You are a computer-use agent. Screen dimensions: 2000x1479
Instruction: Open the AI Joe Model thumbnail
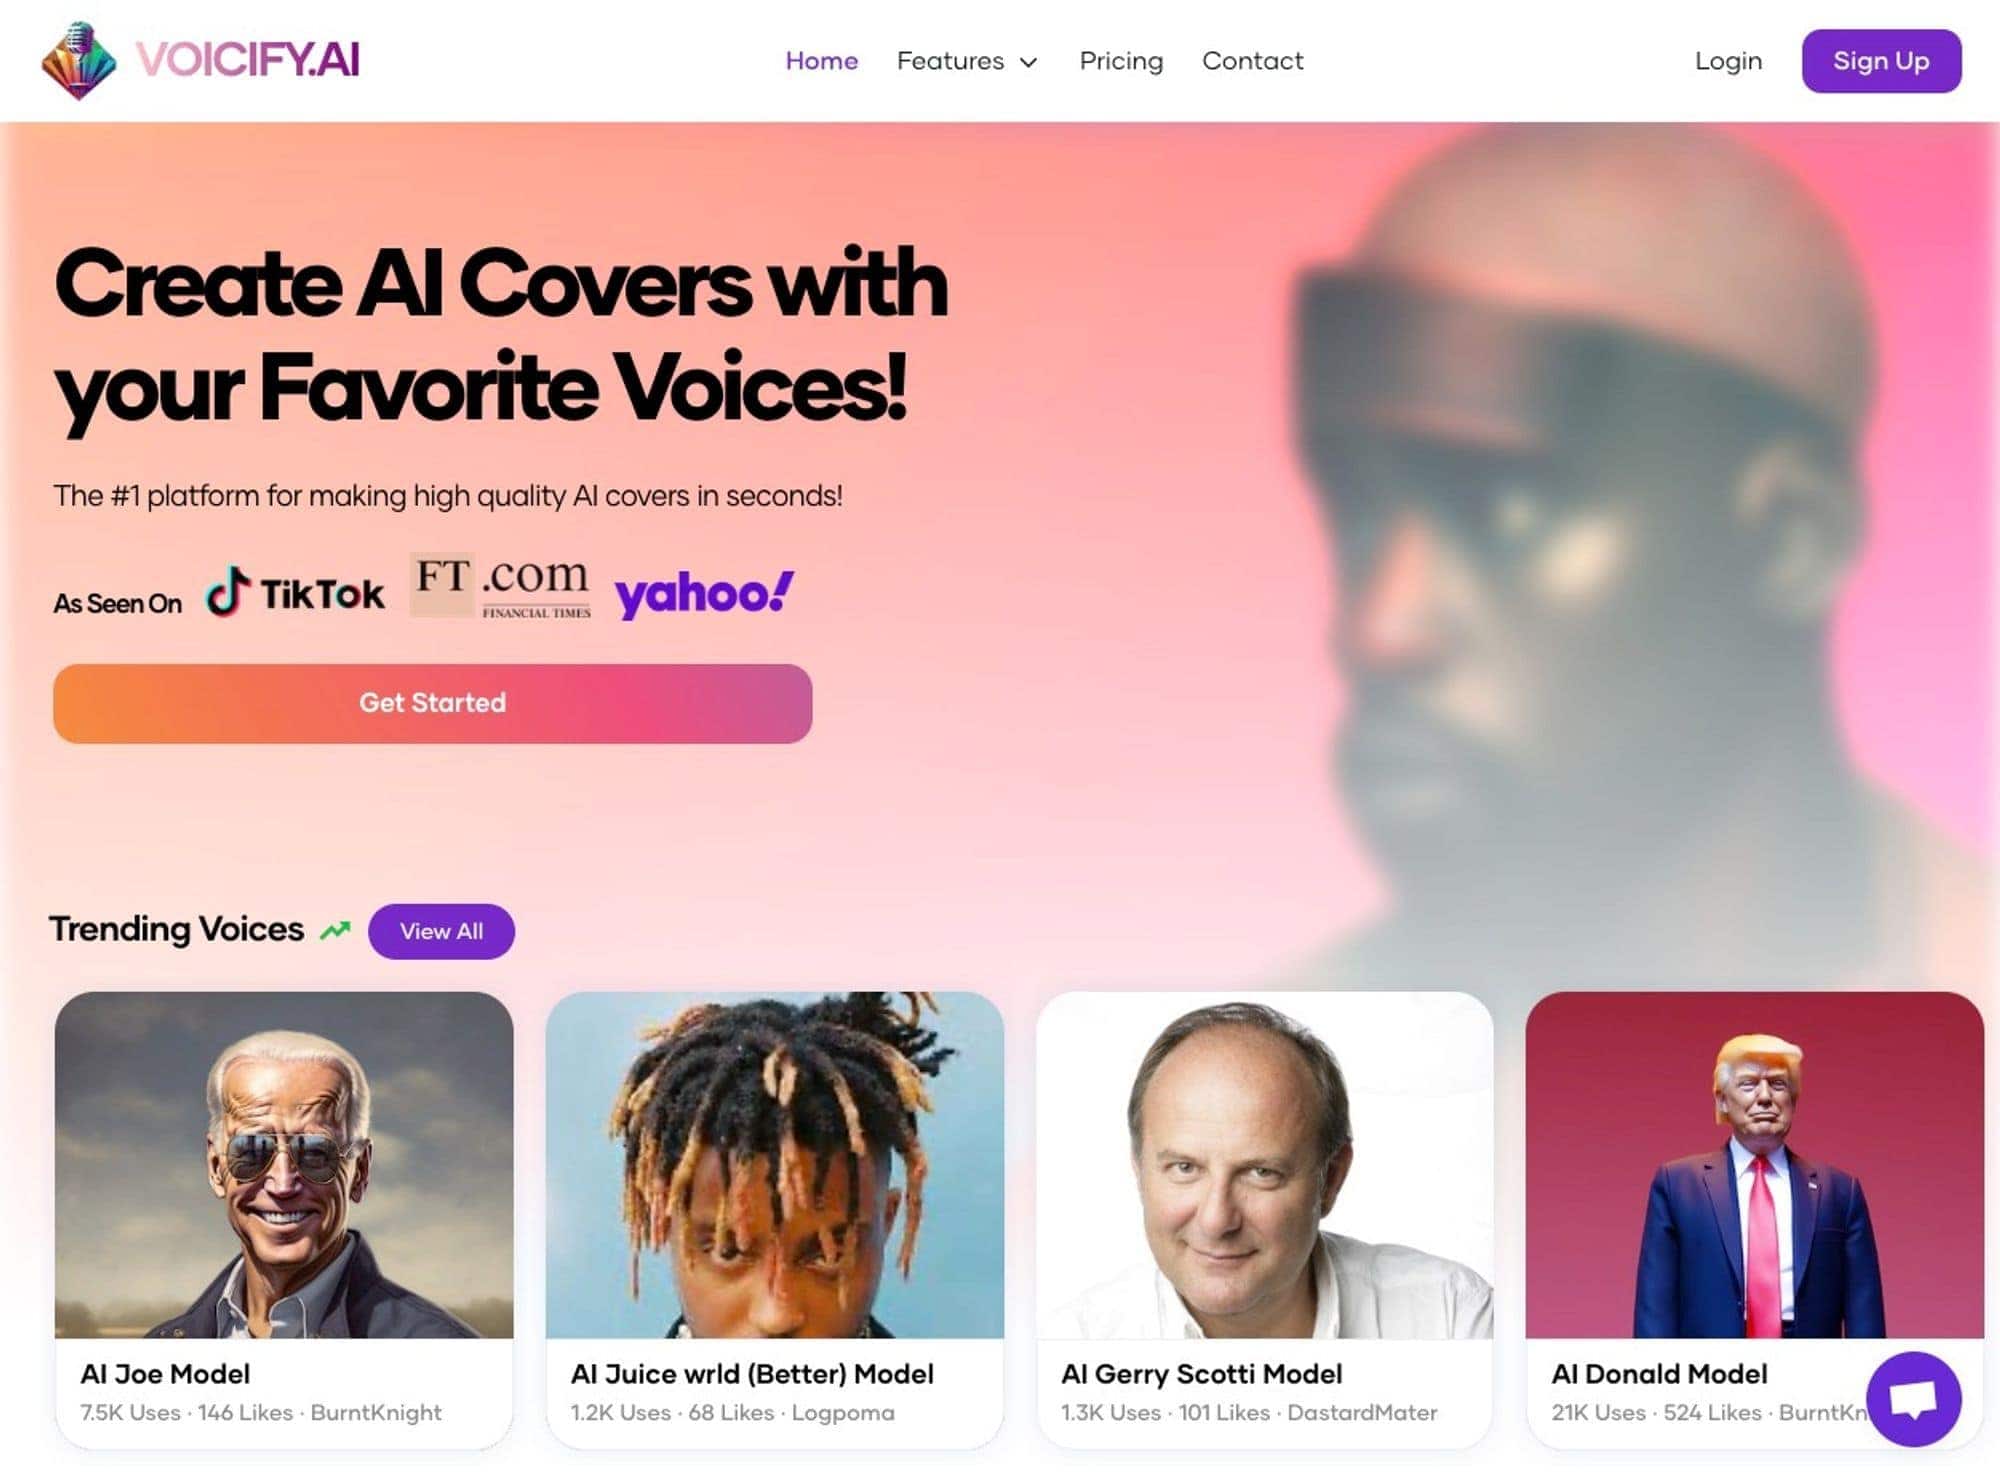[x=284, y=1164]
